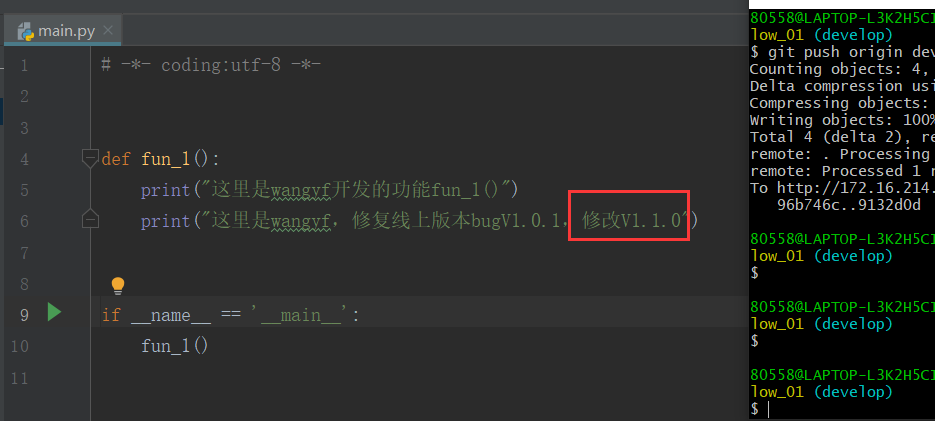Click line number 1 in the gutter
The width and height of the screenshot is (935, 421).
click(24, 65)
